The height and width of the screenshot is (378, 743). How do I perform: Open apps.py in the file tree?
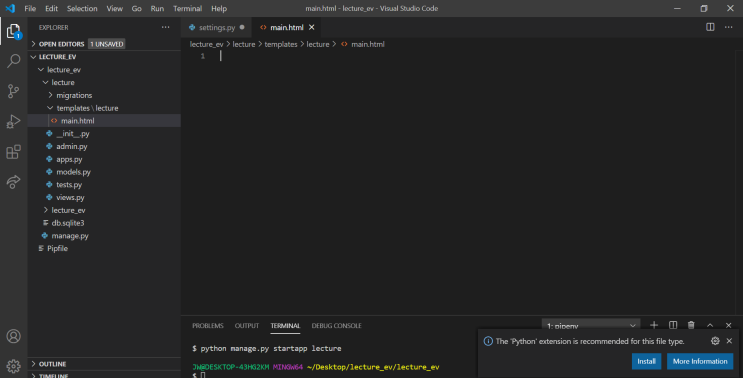tap(104, 159)
